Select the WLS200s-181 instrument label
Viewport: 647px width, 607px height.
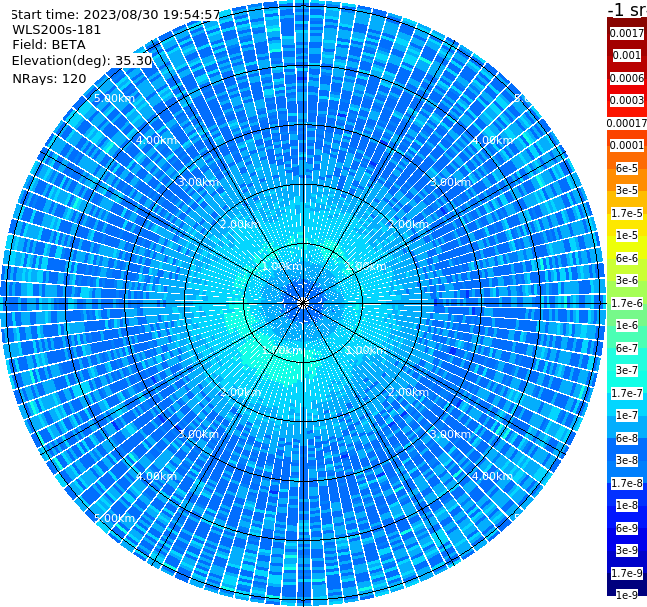[57, 30]
